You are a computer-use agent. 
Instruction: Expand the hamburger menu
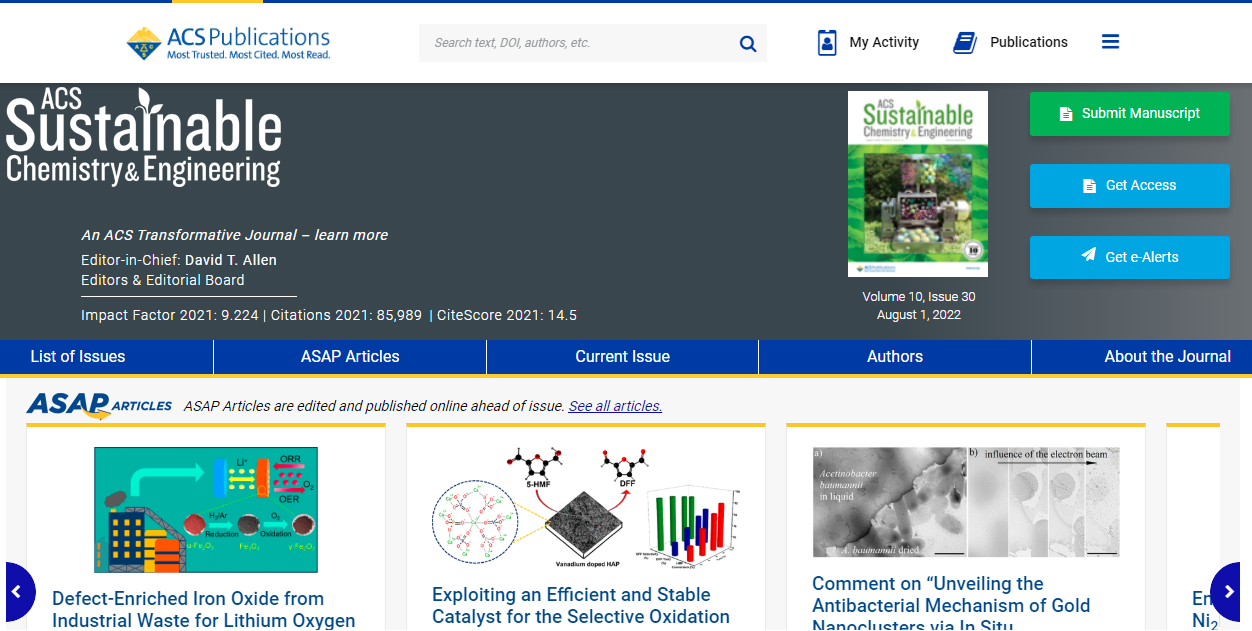[1110, 42]
